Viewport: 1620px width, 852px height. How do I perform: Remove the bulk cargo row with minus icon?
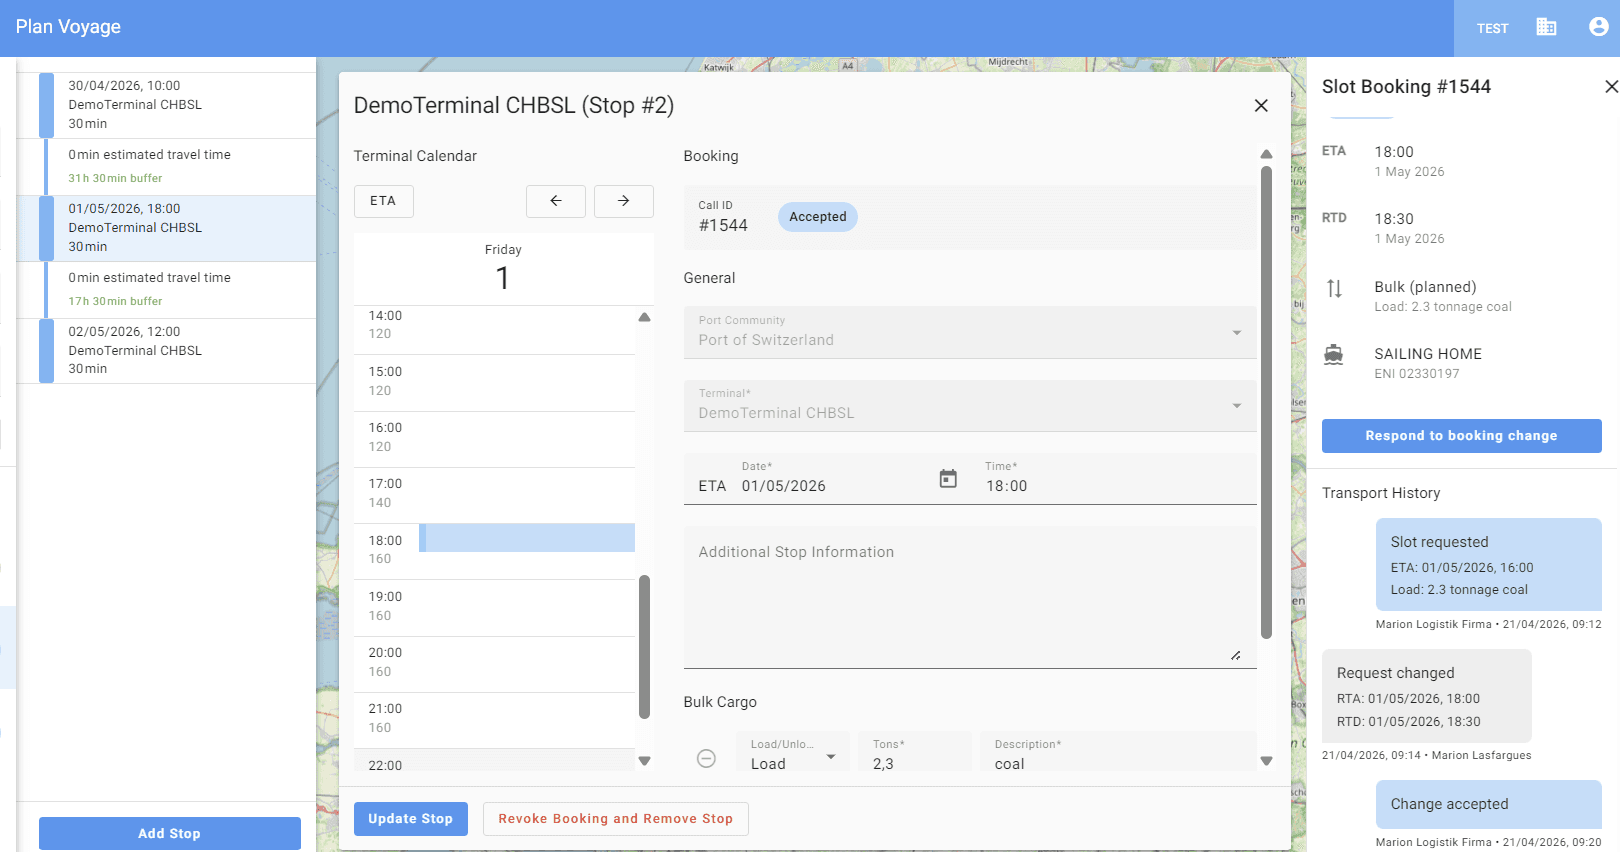pos(706,758)
